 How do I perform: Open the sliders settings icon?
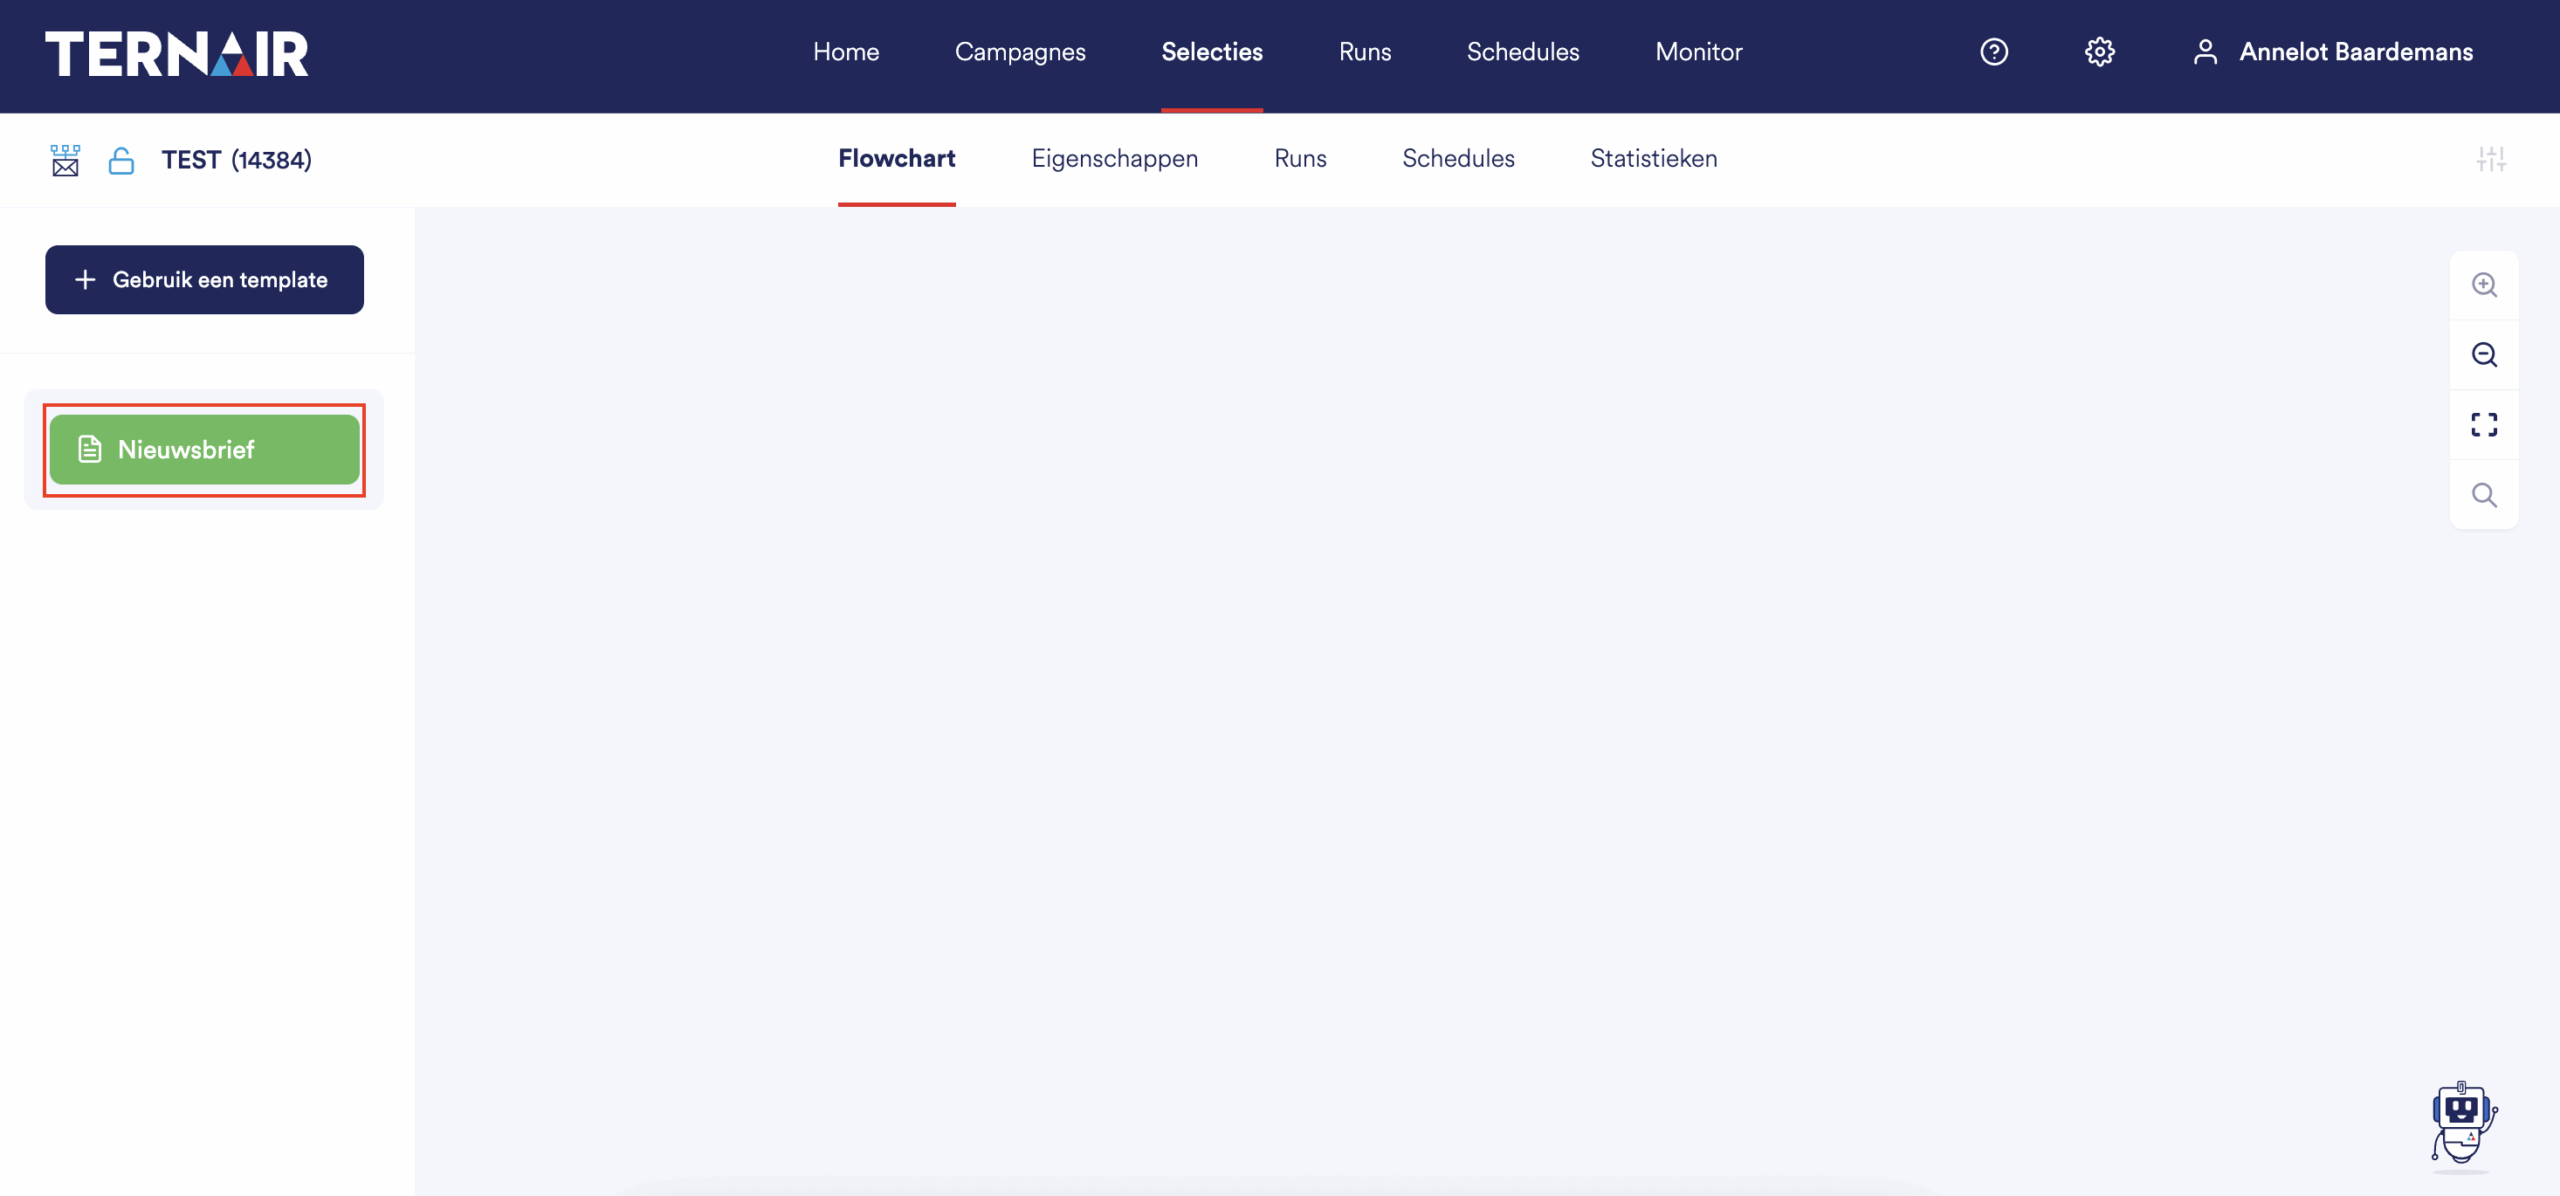tap(2491, 159)
